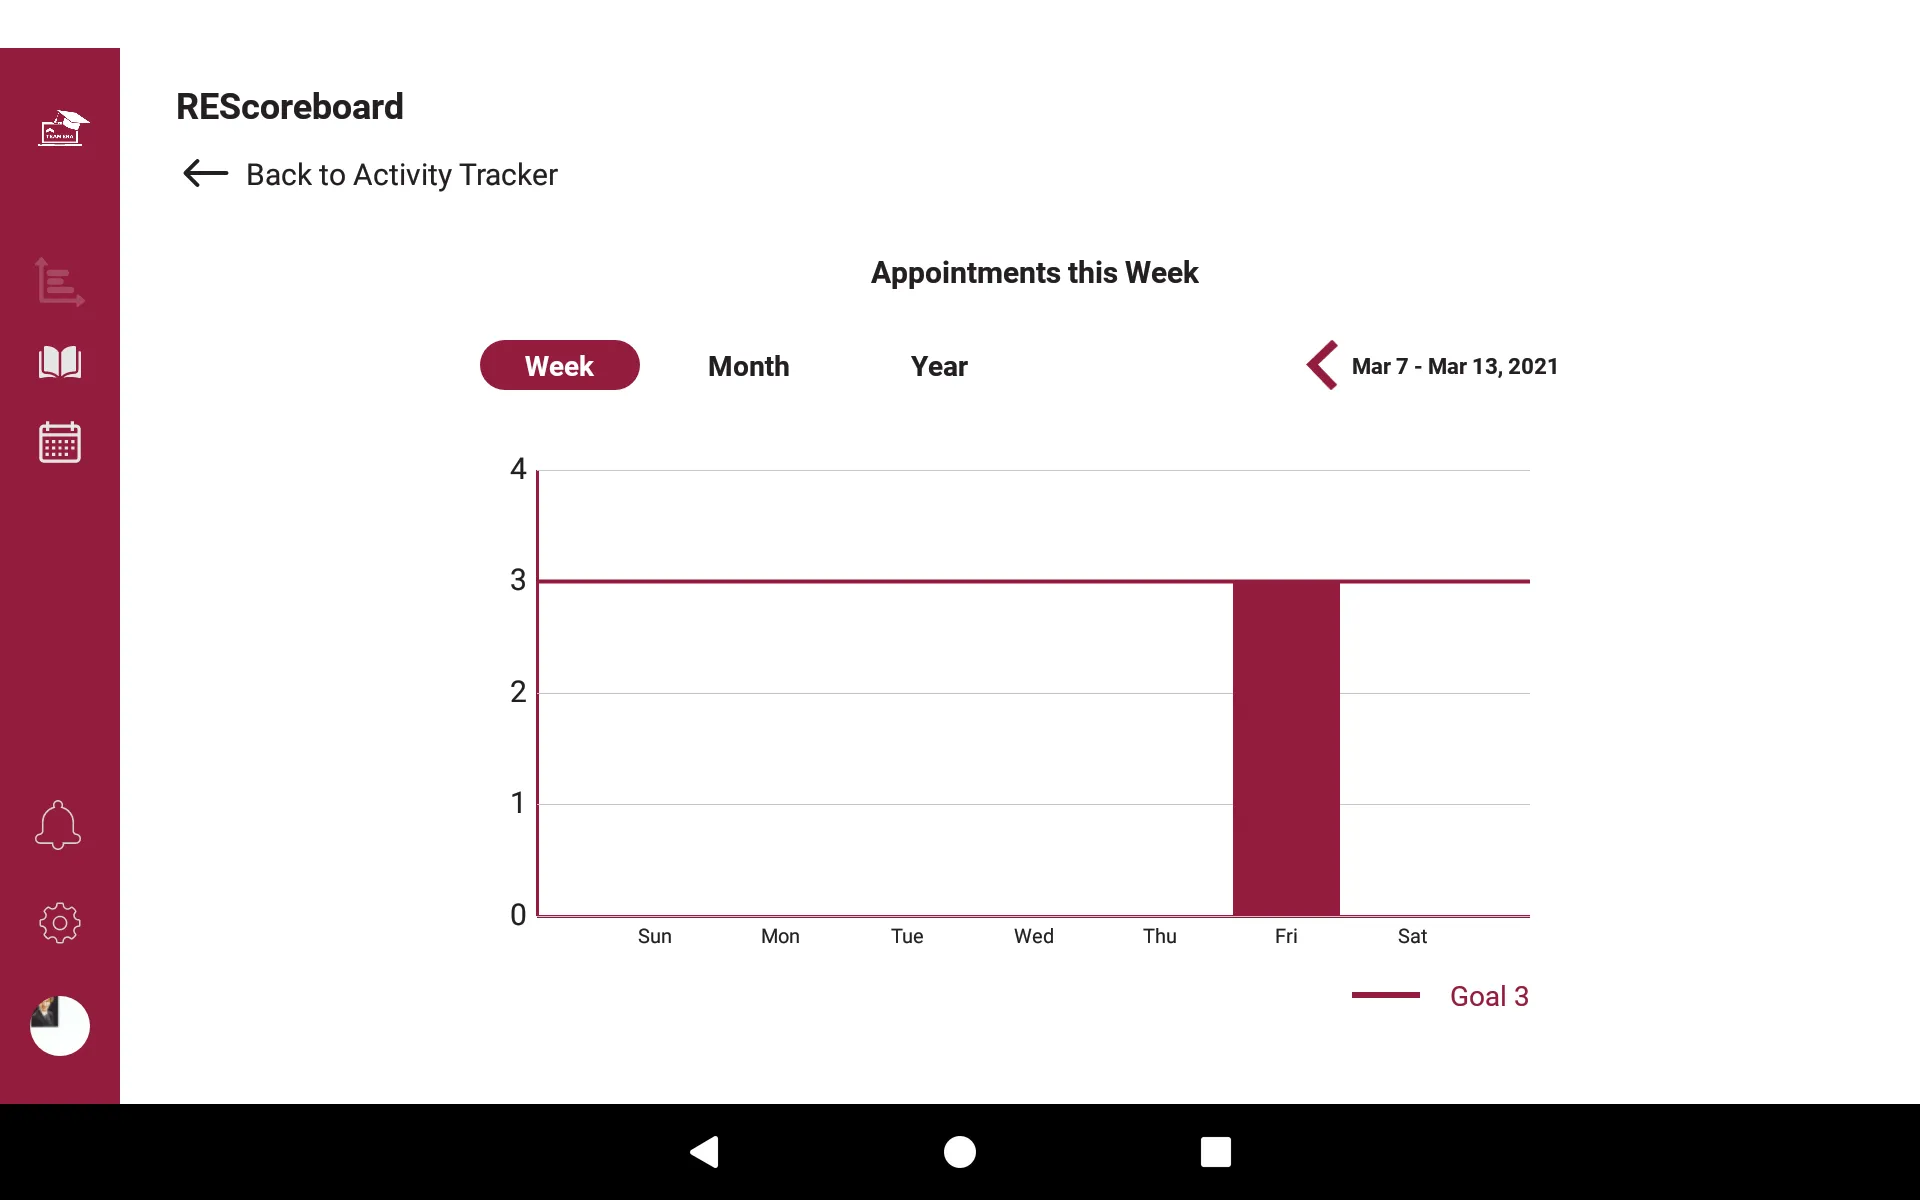The image size is (1920, 1200).
Task: Click the REScoreboard home logo icon
Action: [59, 126]
